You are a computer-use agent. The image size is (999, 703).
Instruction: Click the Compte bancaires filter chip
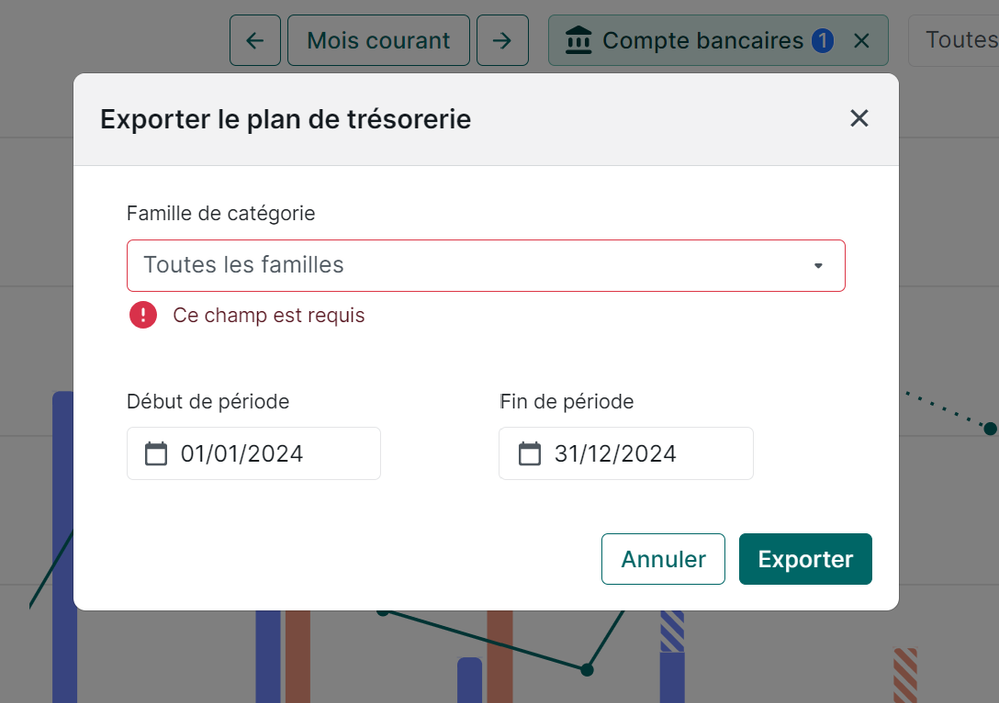pyautogui.click(x=702, y=41)
